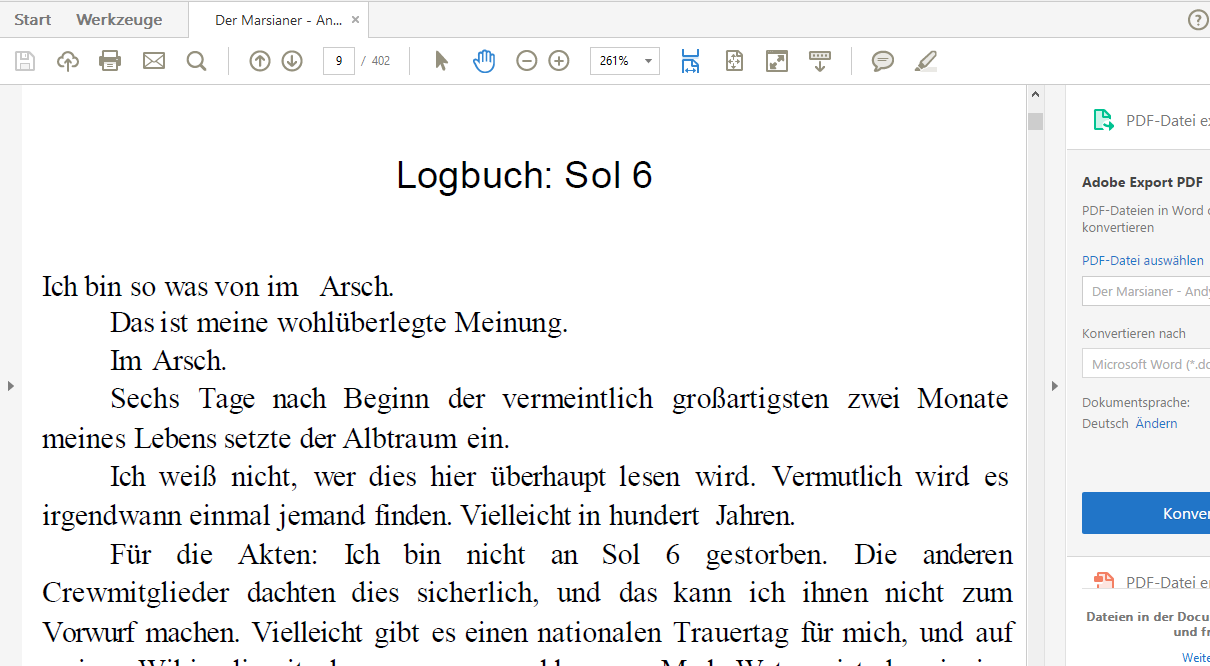
Task: Close the Der Marsianer document tab
Action: tap(355, 19)
